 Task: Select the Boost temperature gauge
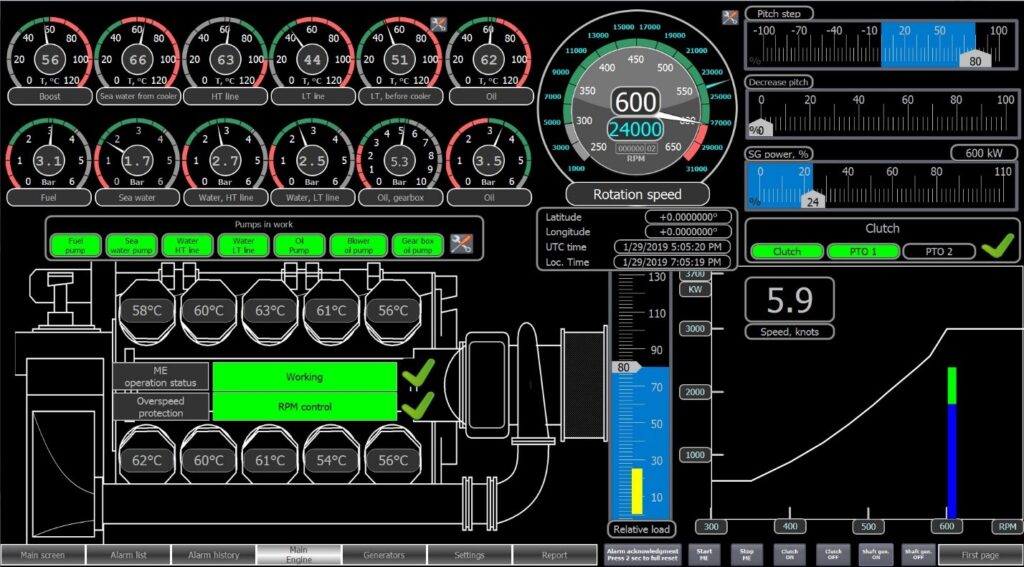click(49, 58)
